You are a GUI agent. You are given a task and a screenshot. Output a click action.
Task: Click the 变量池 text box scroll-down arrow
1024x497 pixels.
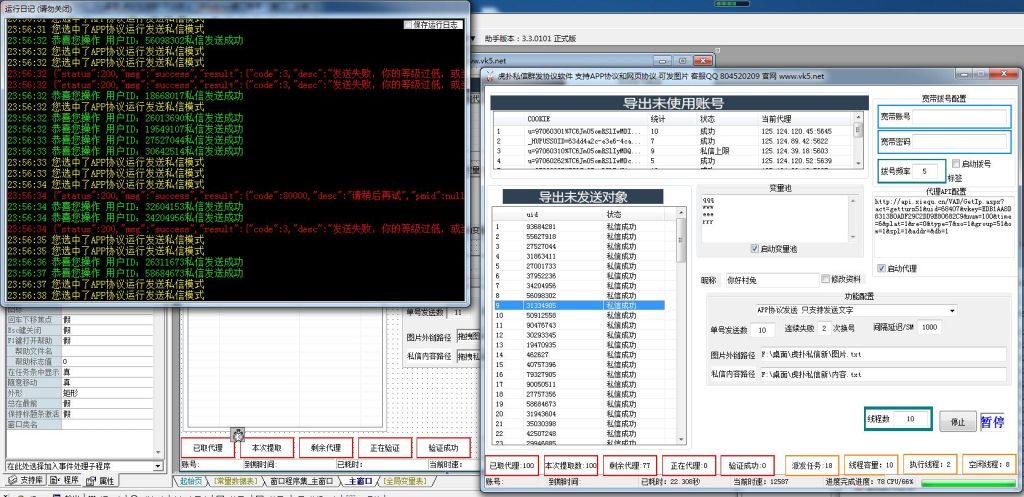tap(852, 237)
